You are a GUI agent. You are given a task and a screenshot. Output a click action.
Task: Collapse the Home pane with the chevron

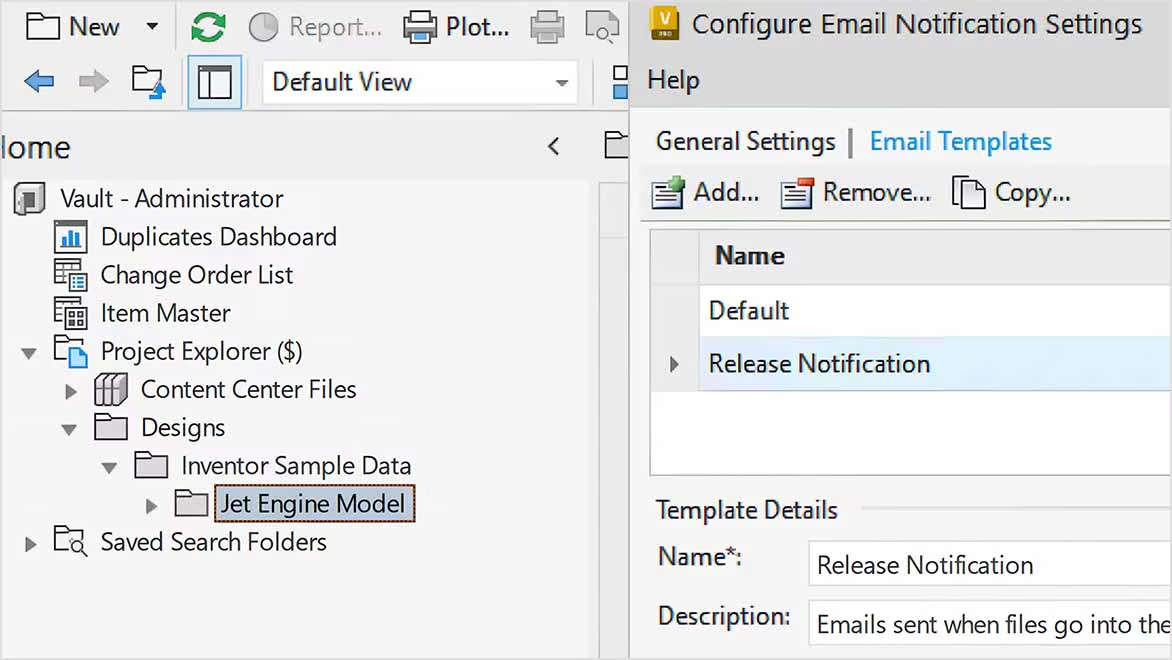point(553,147)
